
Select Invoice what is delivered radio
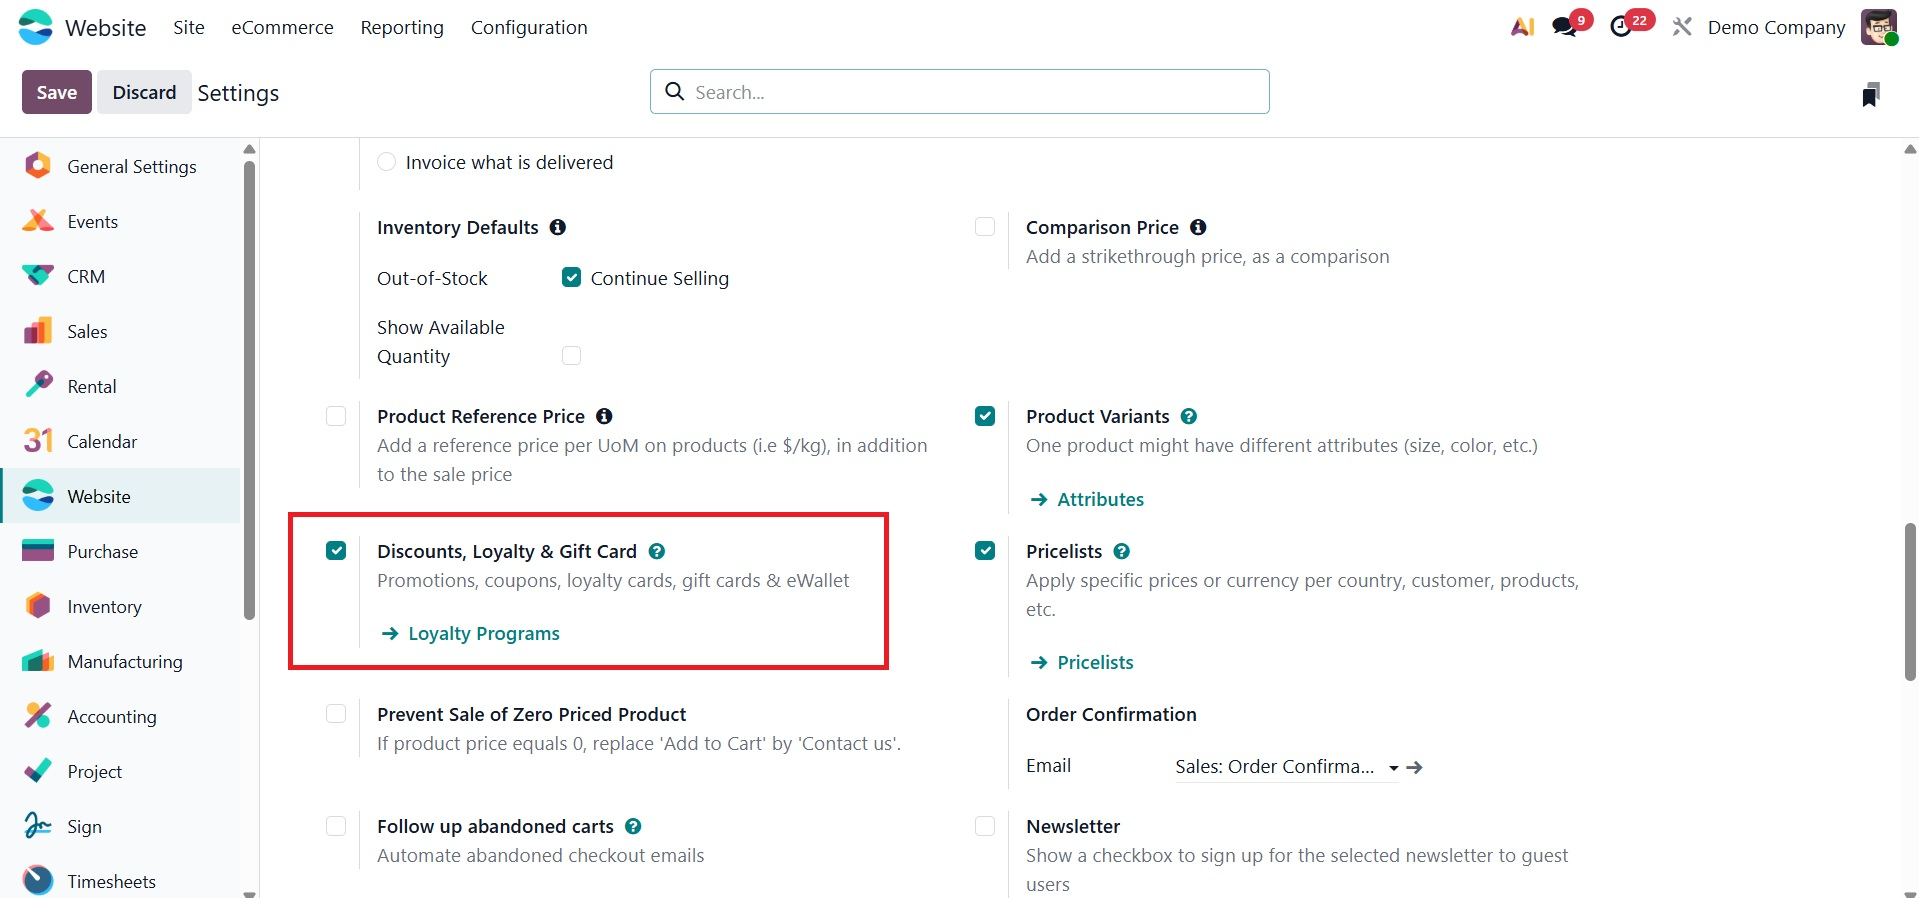pos(387,162)
